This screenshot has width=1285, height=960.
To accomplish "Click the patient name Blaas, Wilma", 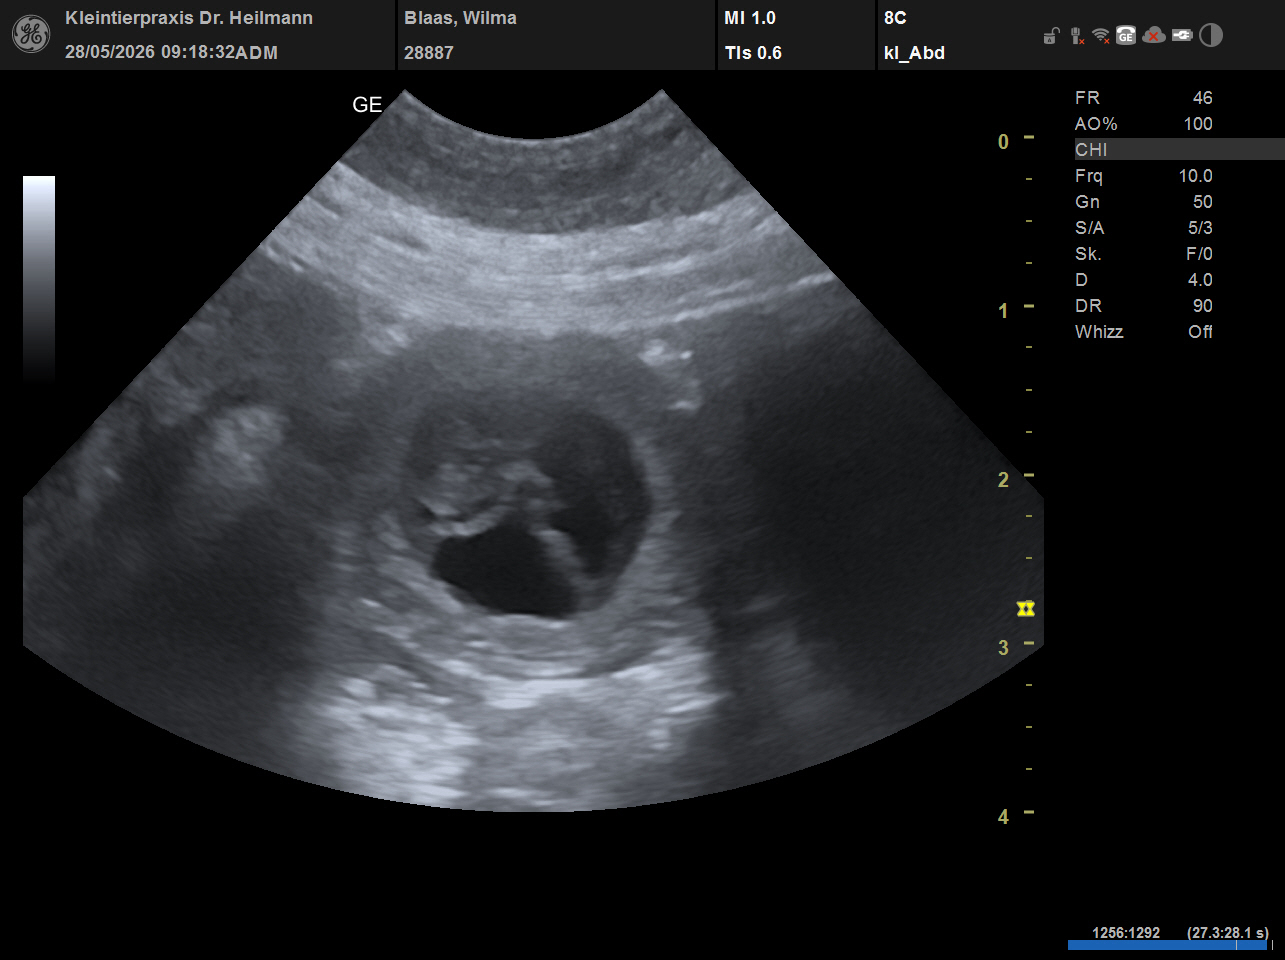I will (x=460, y=18).
